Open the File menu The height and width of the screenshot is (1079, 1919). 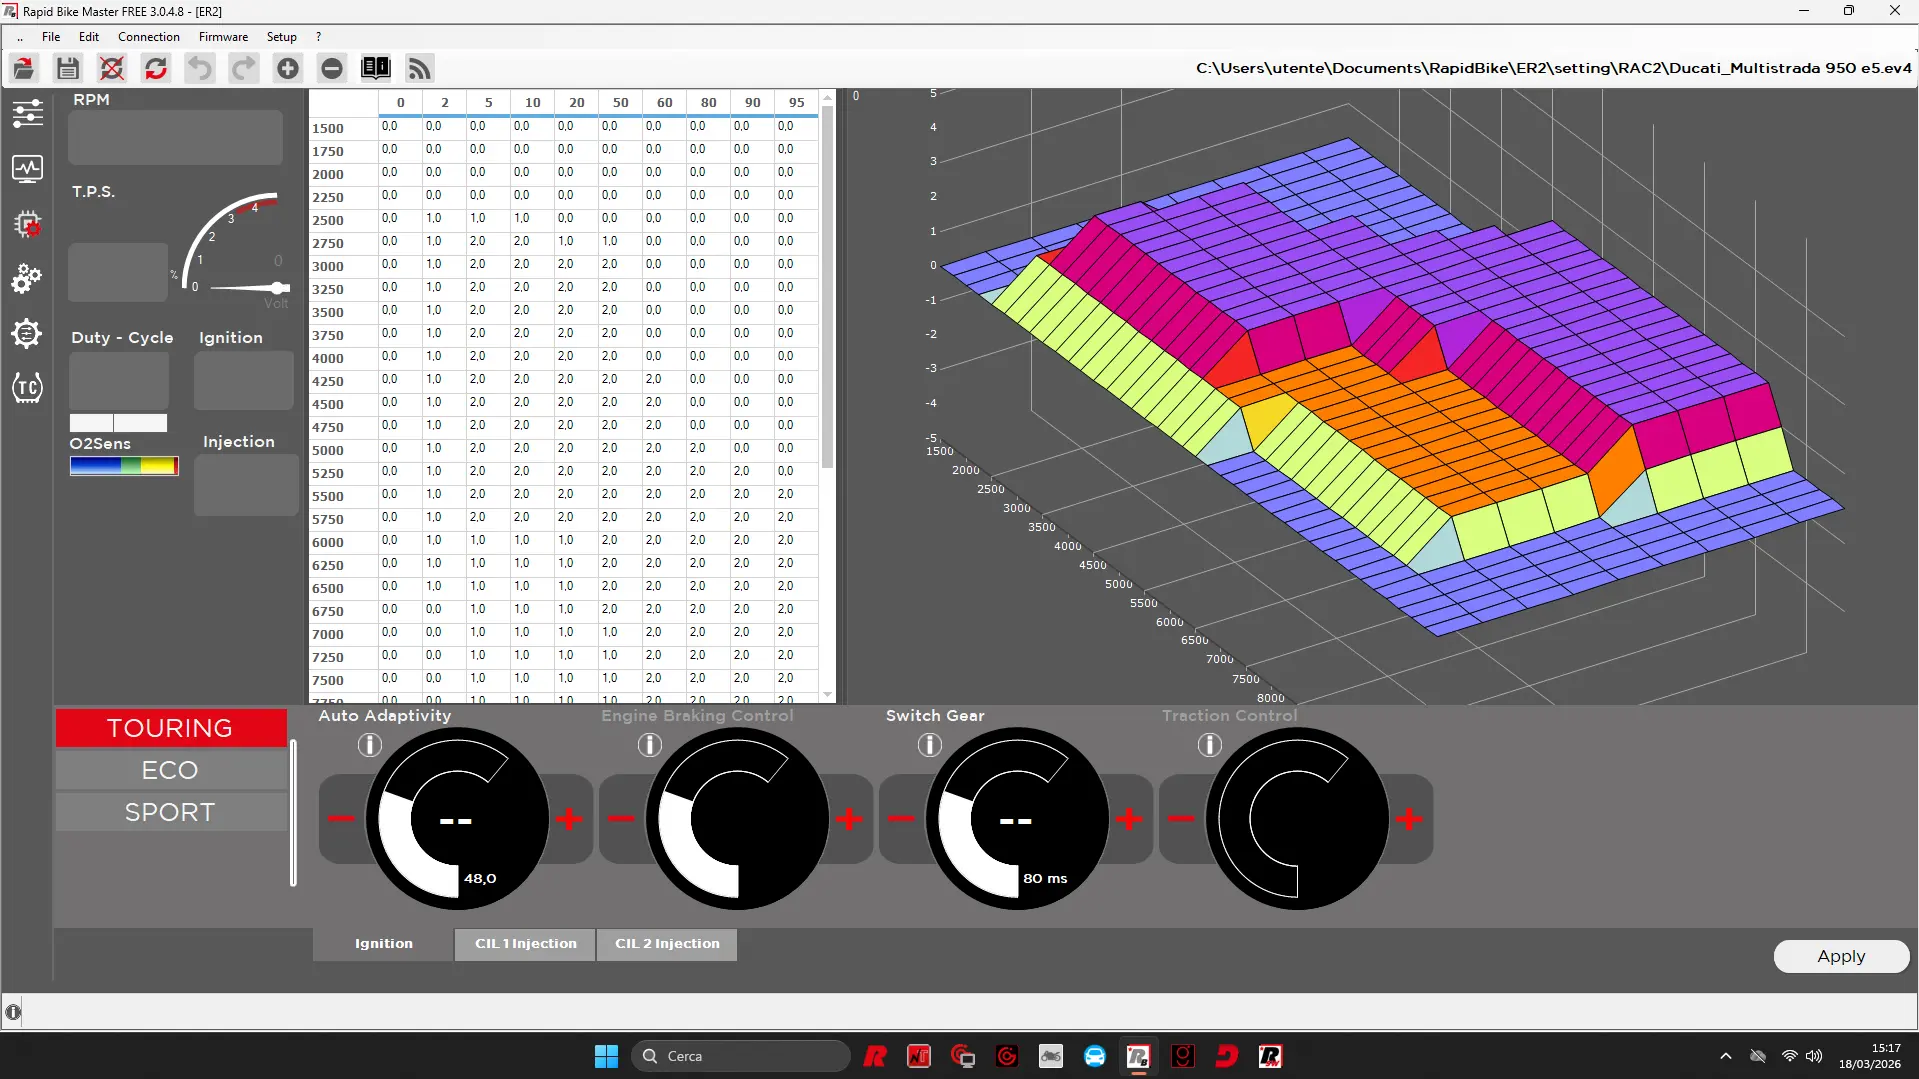(x=51, y=37)
